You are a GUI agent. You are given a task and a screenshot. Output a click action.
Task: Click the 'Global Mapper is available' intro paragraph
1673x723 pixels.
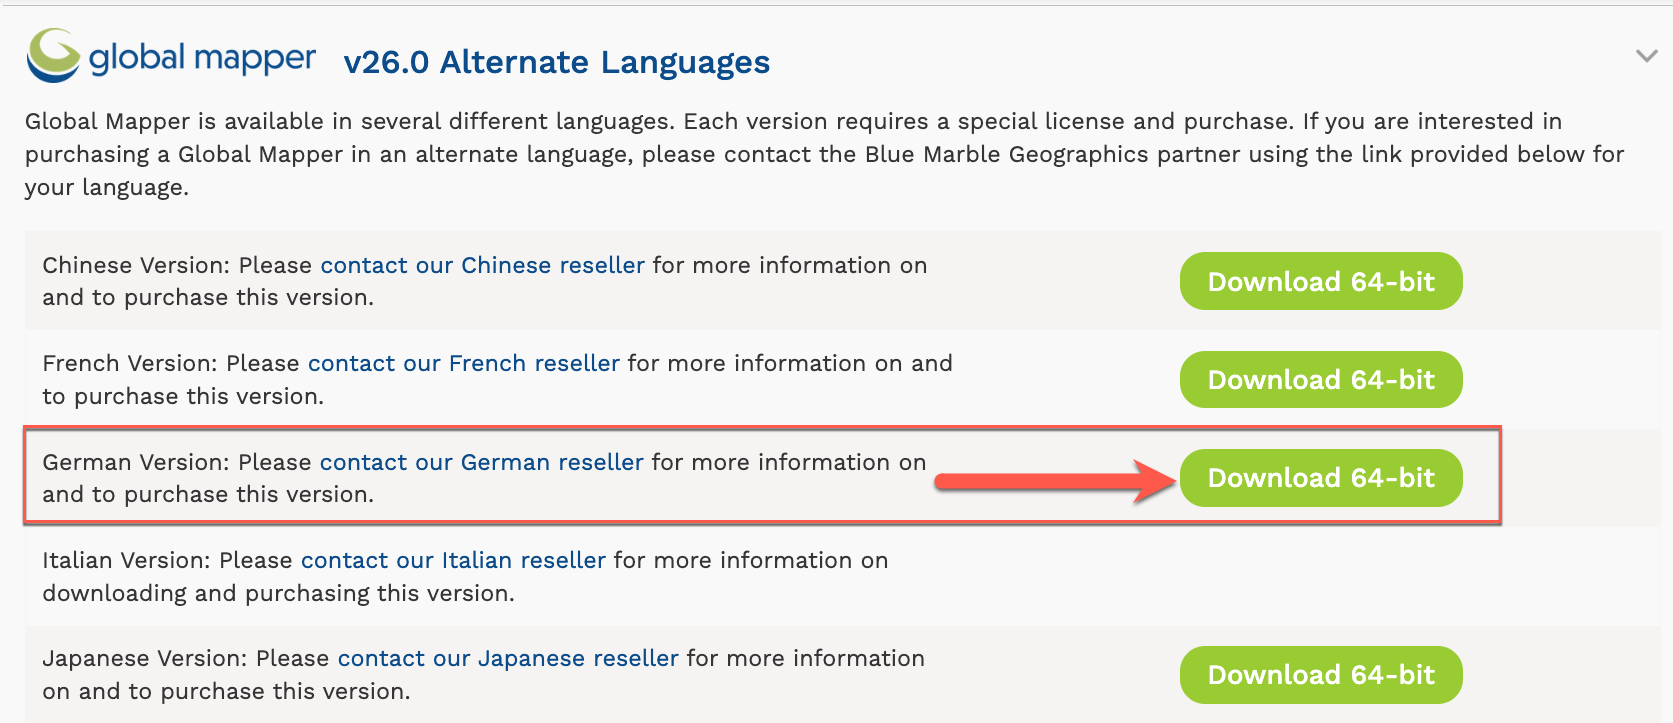tap(824, 154)
